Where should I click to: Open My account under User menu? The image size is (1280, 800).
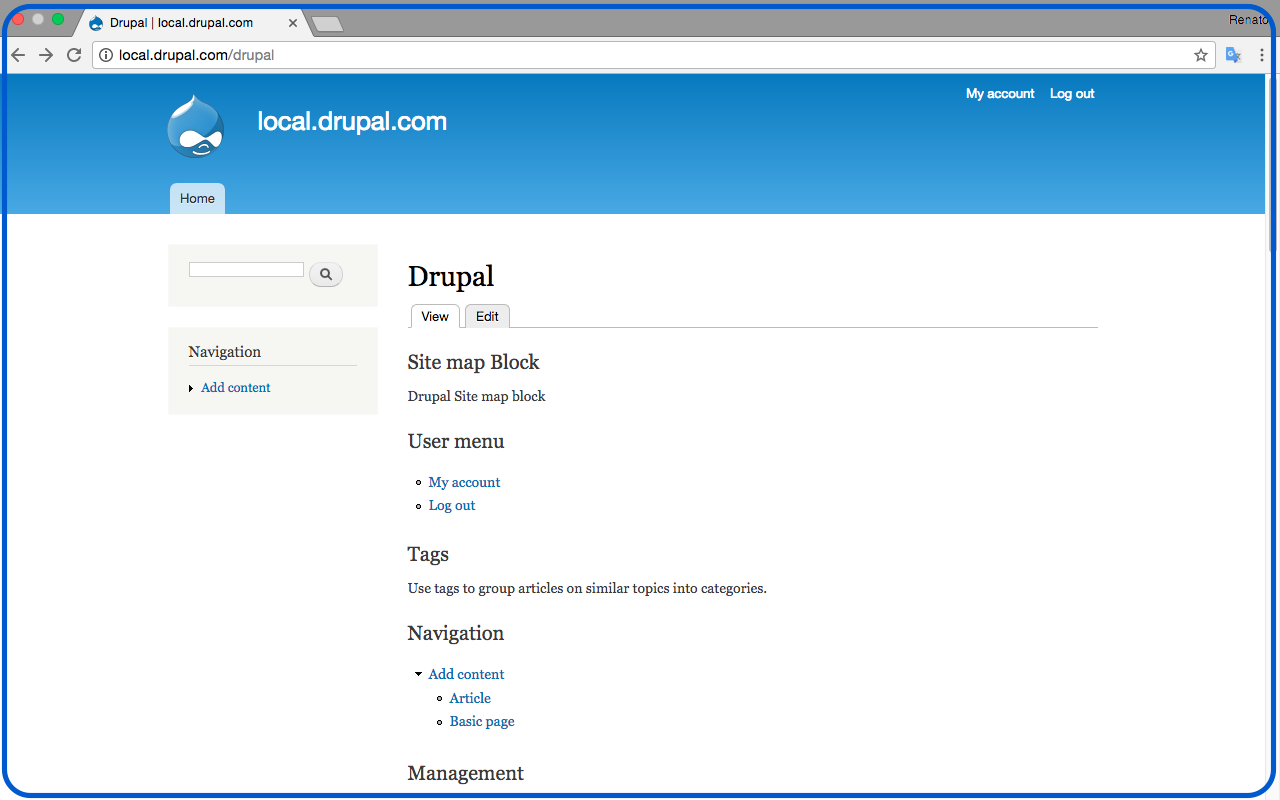click(x=464, y=482)
